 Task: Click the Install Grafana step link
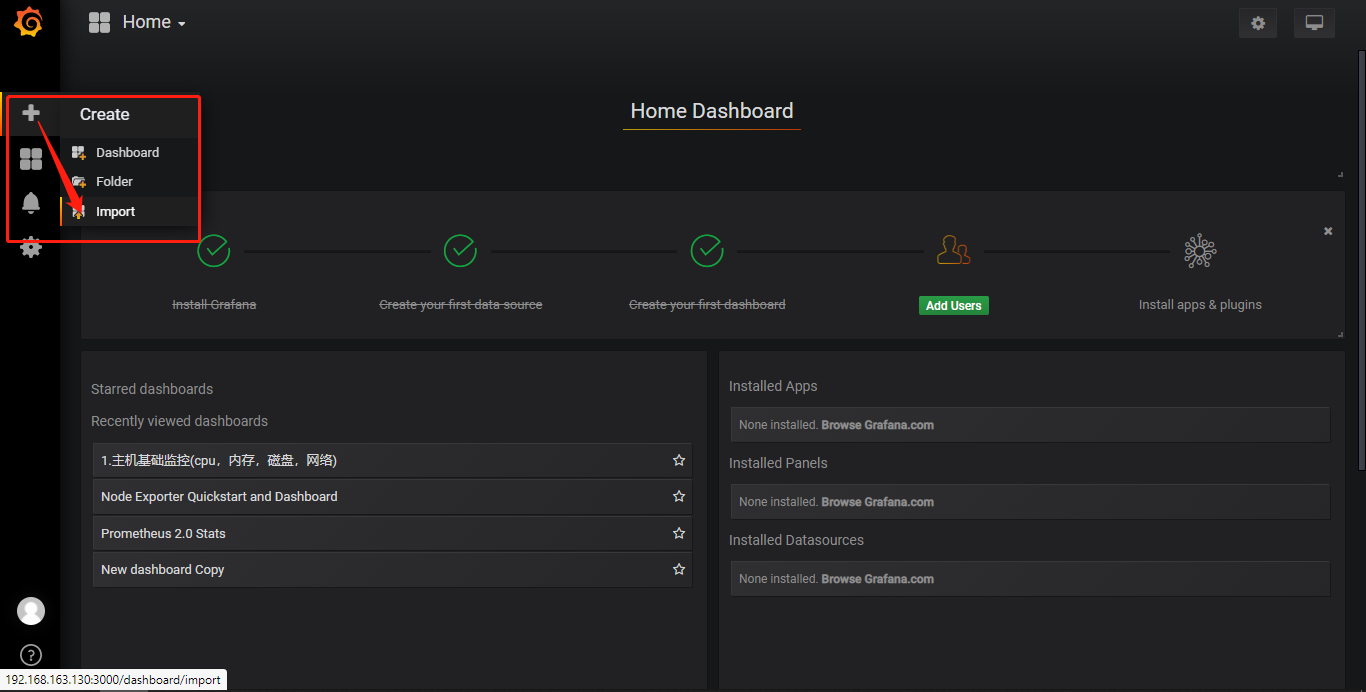(214, 305)
